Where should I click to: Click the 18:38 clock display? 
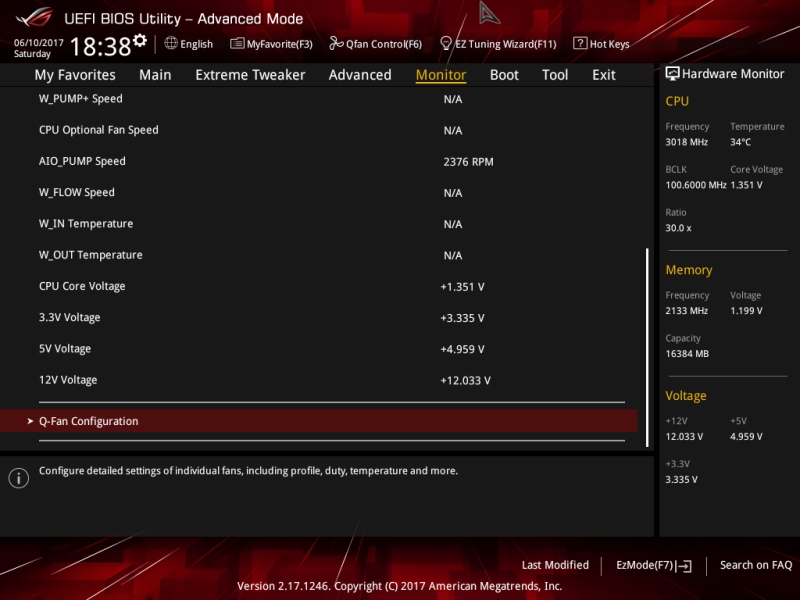click(x=101, y=46)
